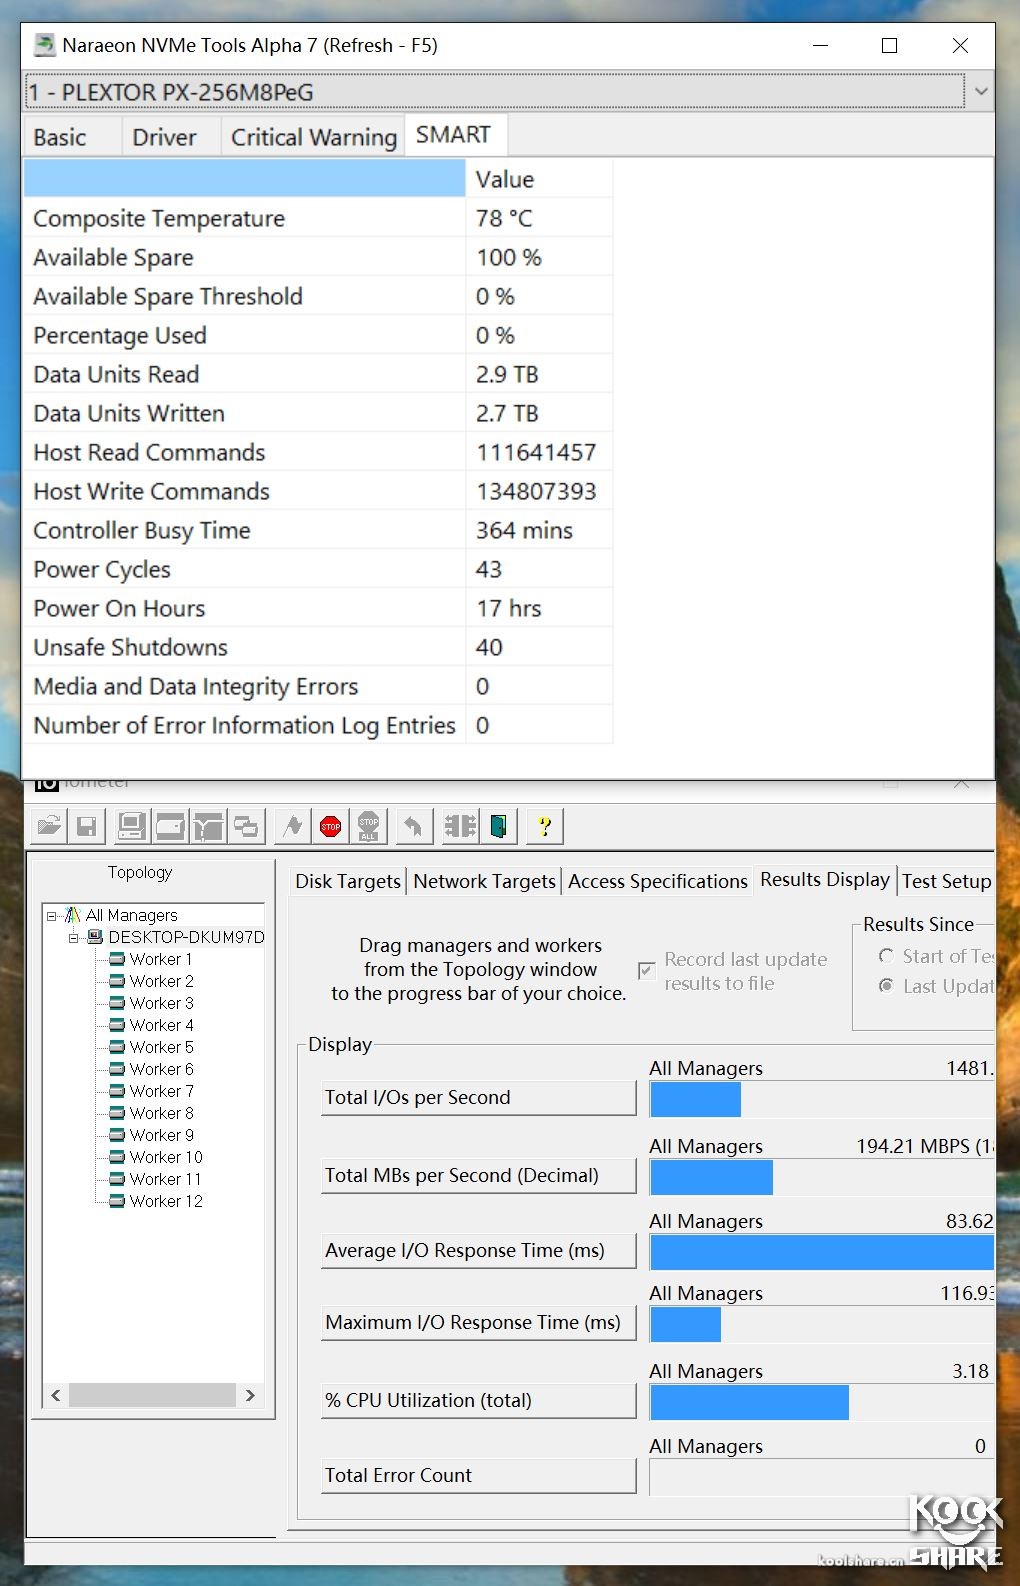1020x1586 pixels.
Task: Select Worker 6 in Topology tree
Action: point(161,1069)
